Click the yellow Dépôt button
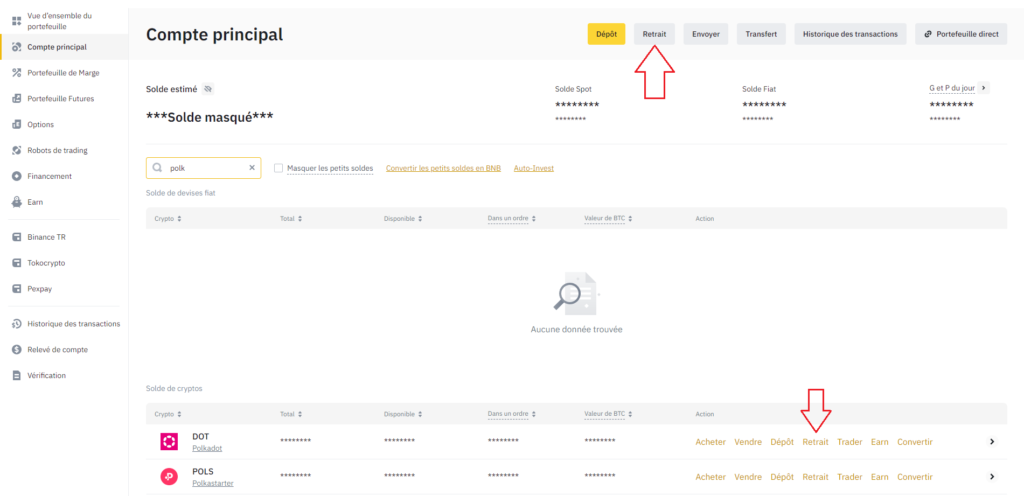Image resolution: width=1024 pixels, height=496 pixels. point(606,34)
